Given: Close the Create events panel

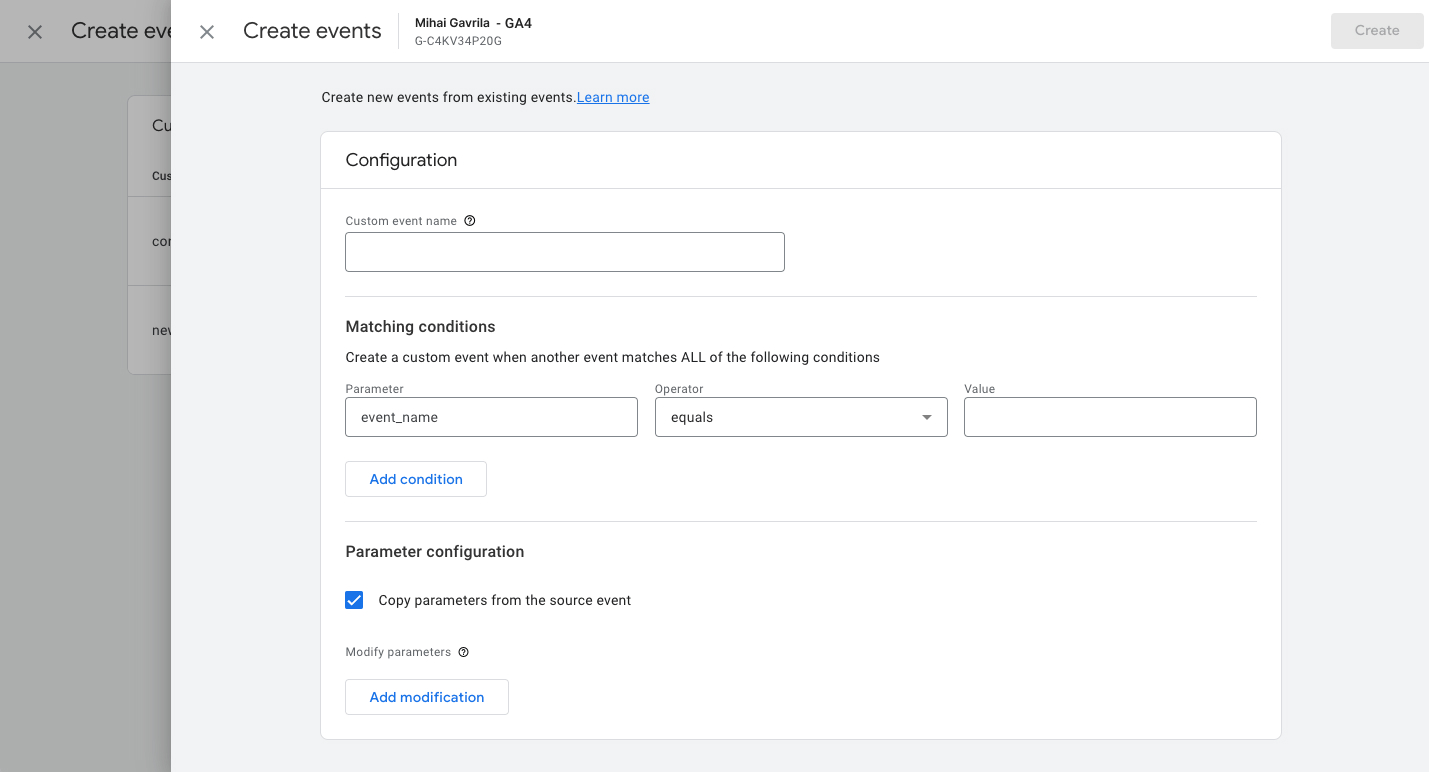Looking at the screenshot, I should (x=207, y=32).
